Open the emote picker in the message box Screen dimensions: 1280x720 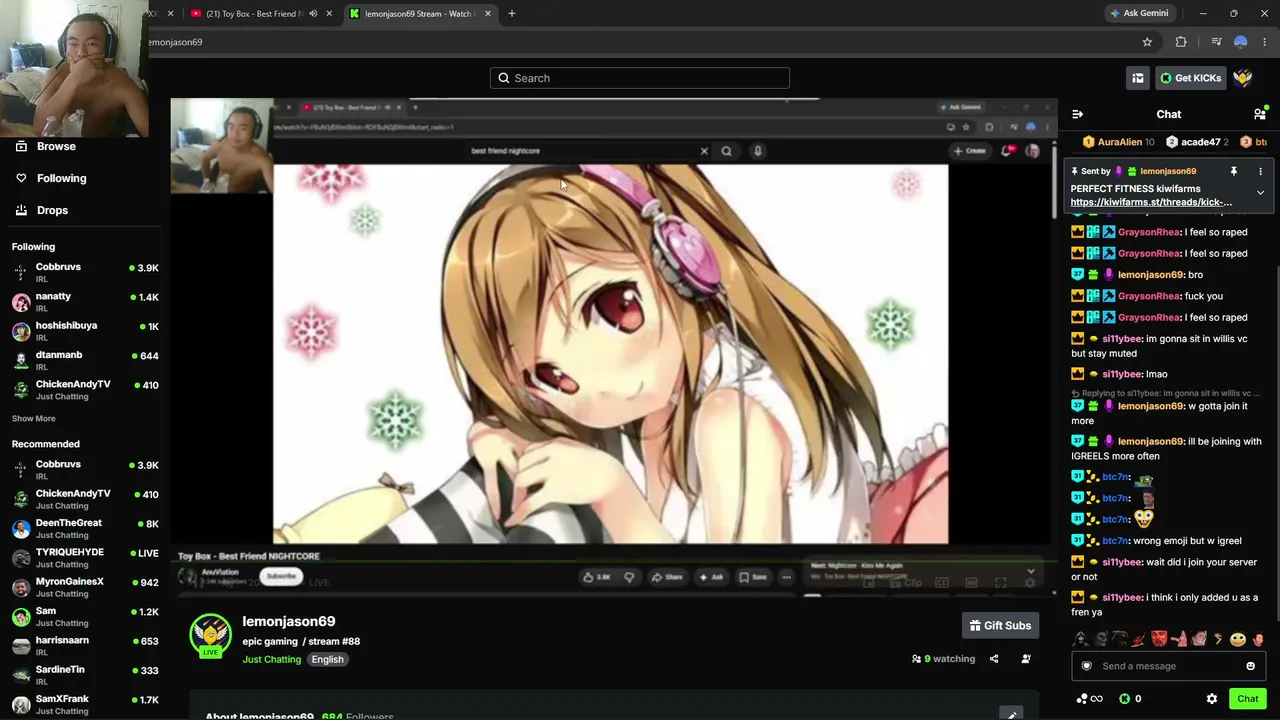click(1250, 666)
